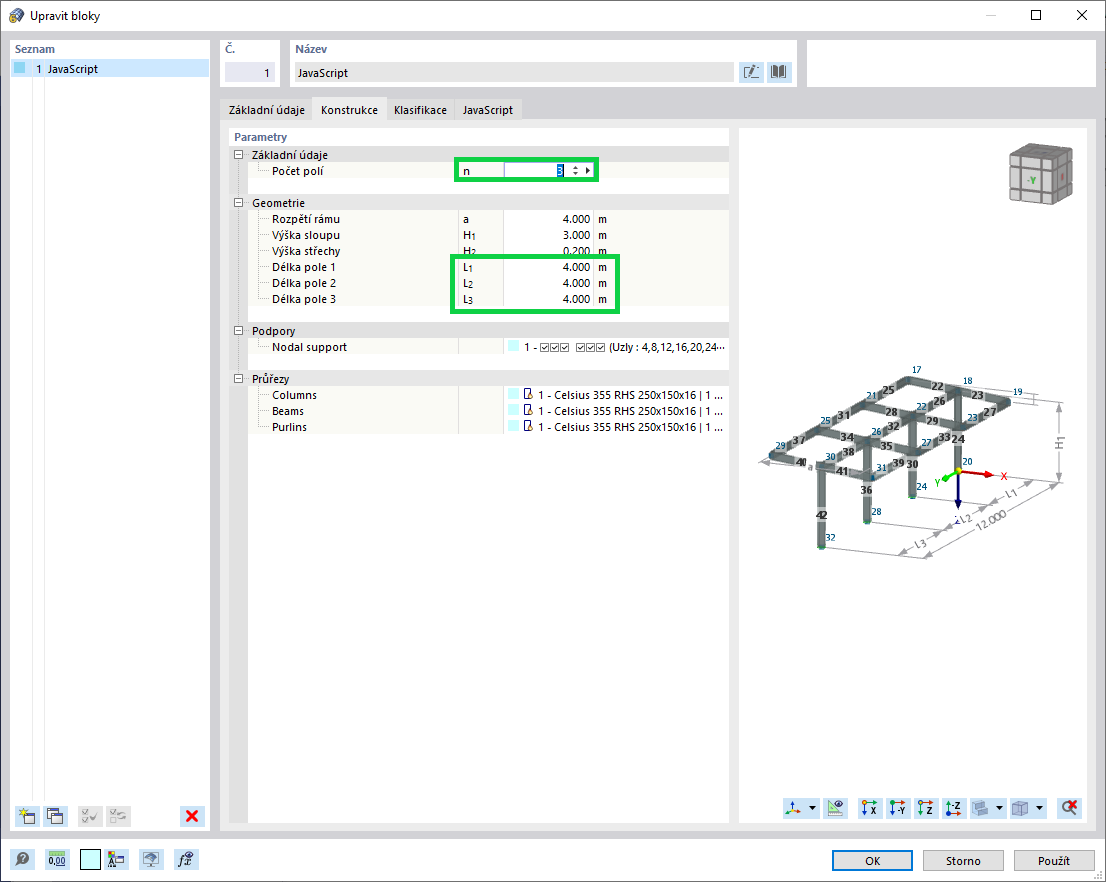This screenshot has width=1106, height=882.
Task: Open the axis system dropdown arrow
Action: click(x=813, y=808)
